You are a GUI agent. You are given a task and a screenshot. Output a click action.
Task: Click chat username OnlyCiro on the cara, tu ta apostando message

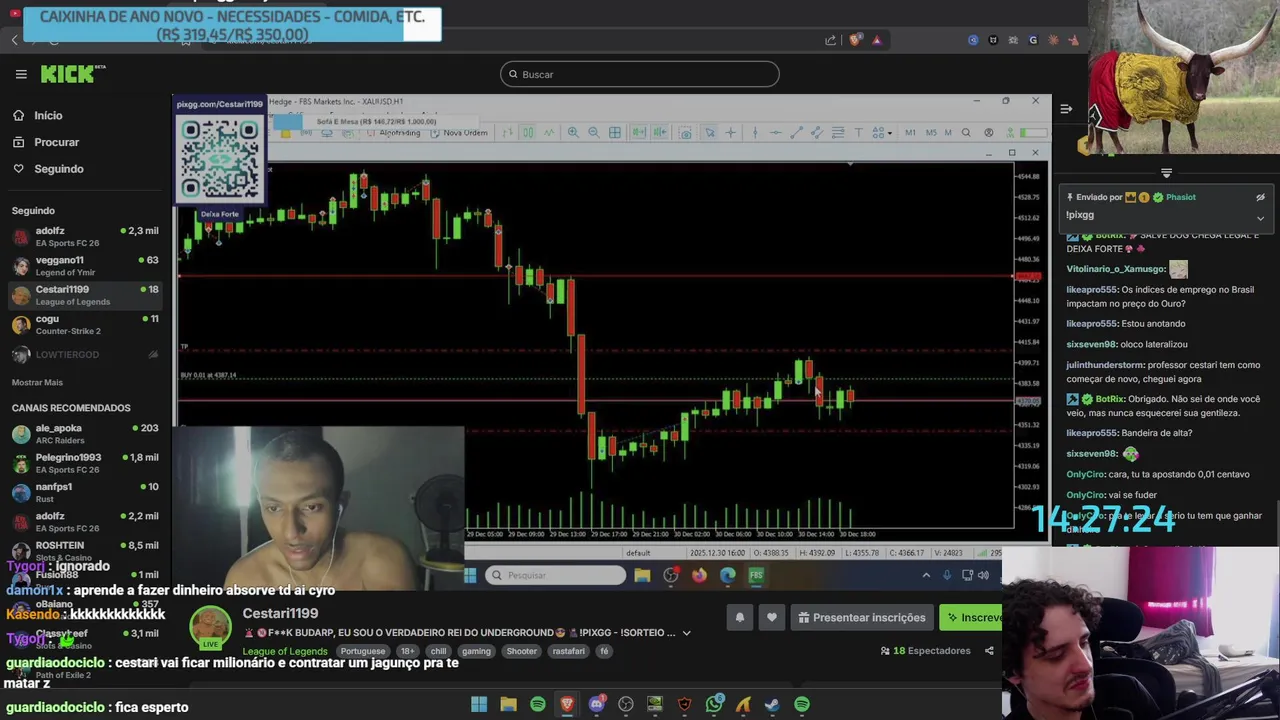tap(1085, 474)
